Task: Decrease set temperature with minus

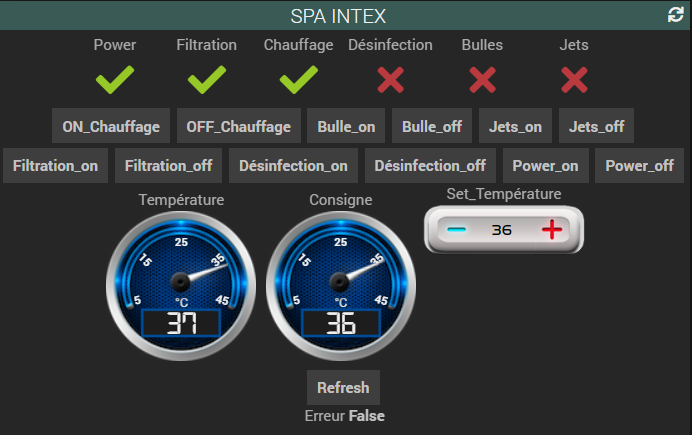Action: point(456,229)
